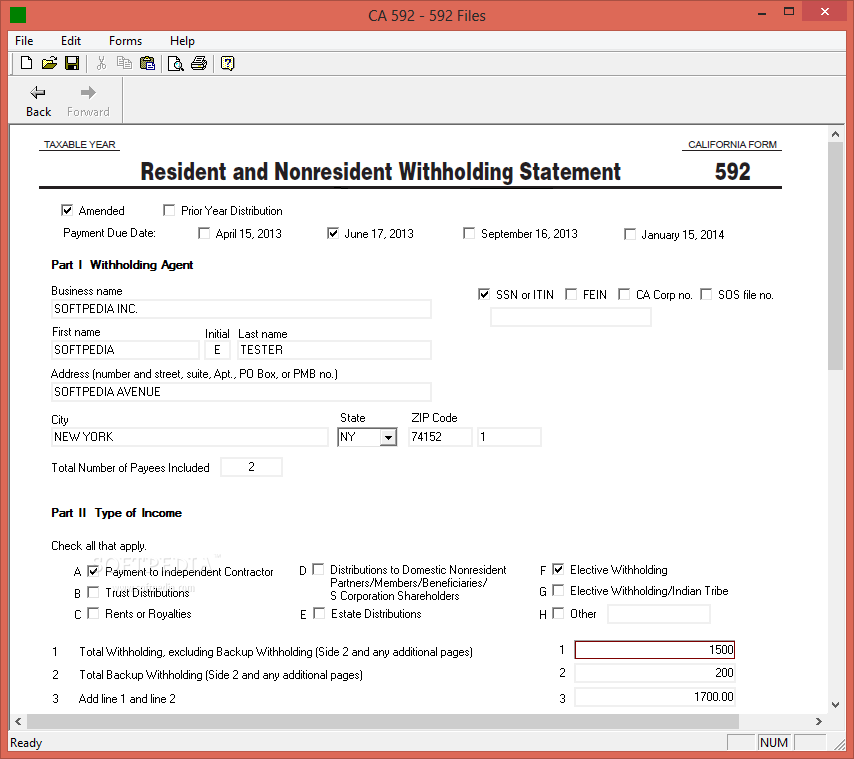Go Back using the left arrow
Screen dimensions: 854x759
tap(38, 101)
